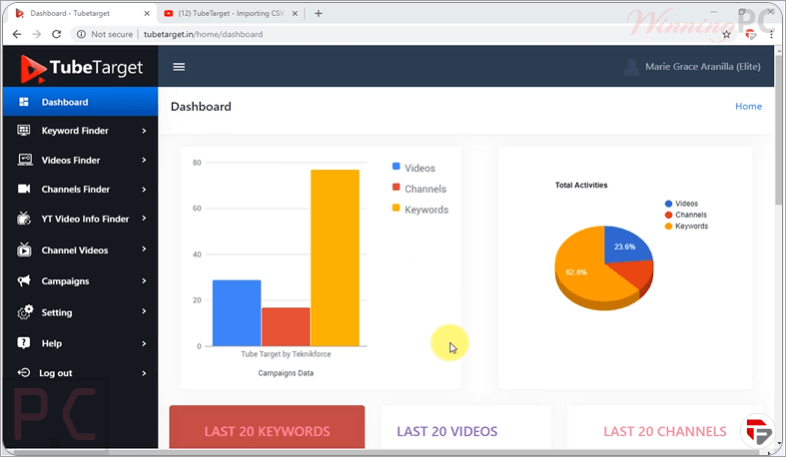Expand the Channel Videos submenu chevron
The height and width of the screenshot is (457, 786).
[144, 249]
